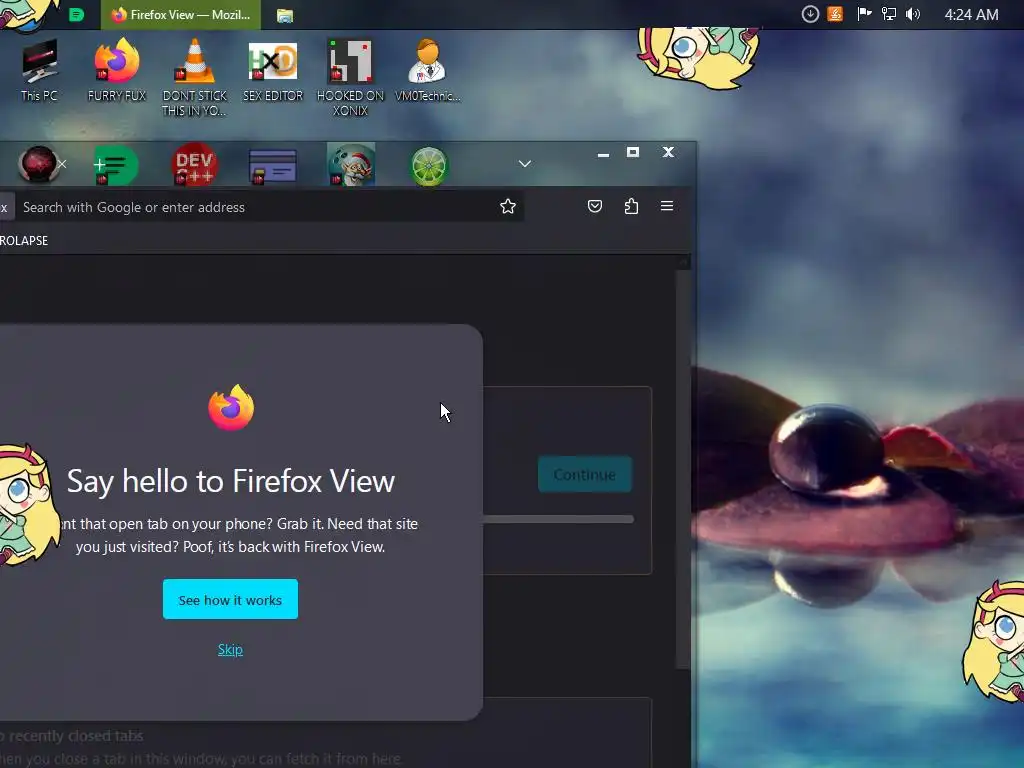Click the Skip link
1024x768 pixels.
pos(230,649)
